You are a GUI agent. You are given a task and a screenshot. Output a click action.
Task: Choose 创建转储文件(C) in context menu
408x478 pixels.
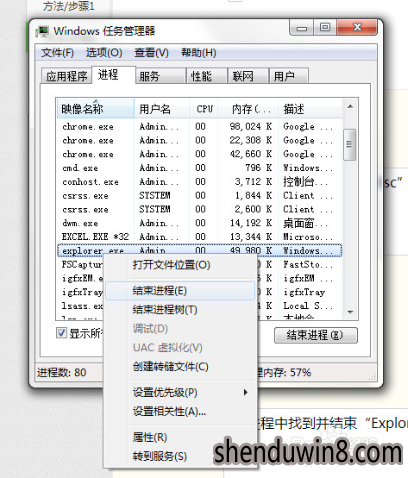(x=180, y=367)
